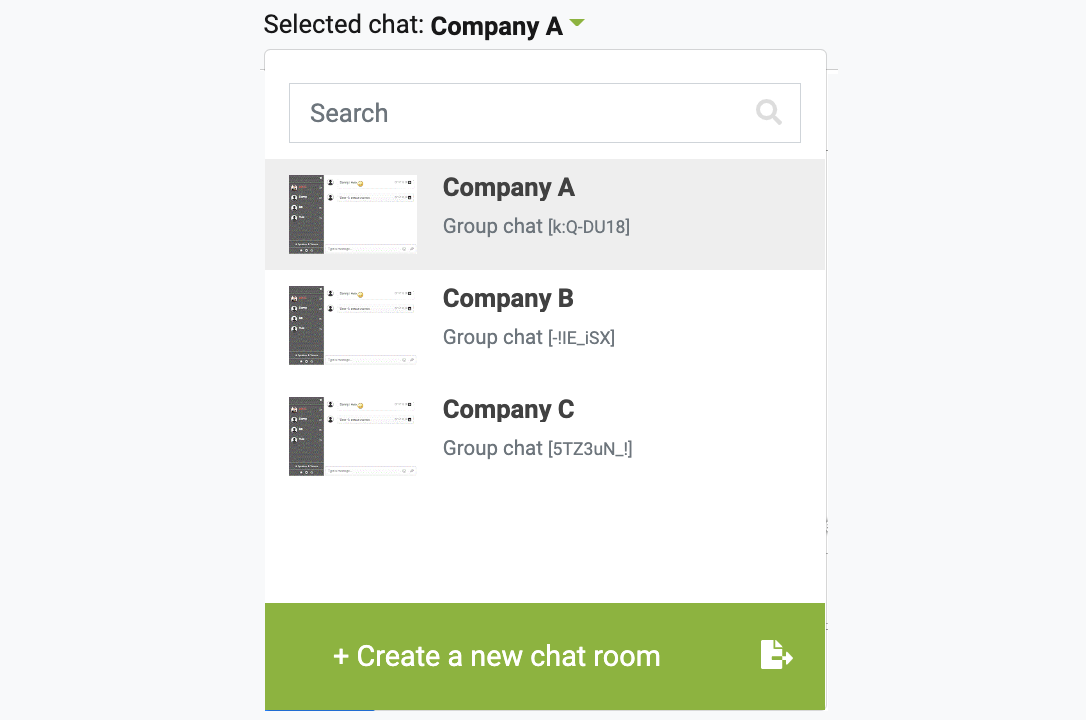Open the Company A chat preview thumbnail
Screen dimensions: 1086x720
tap(352, 214)
